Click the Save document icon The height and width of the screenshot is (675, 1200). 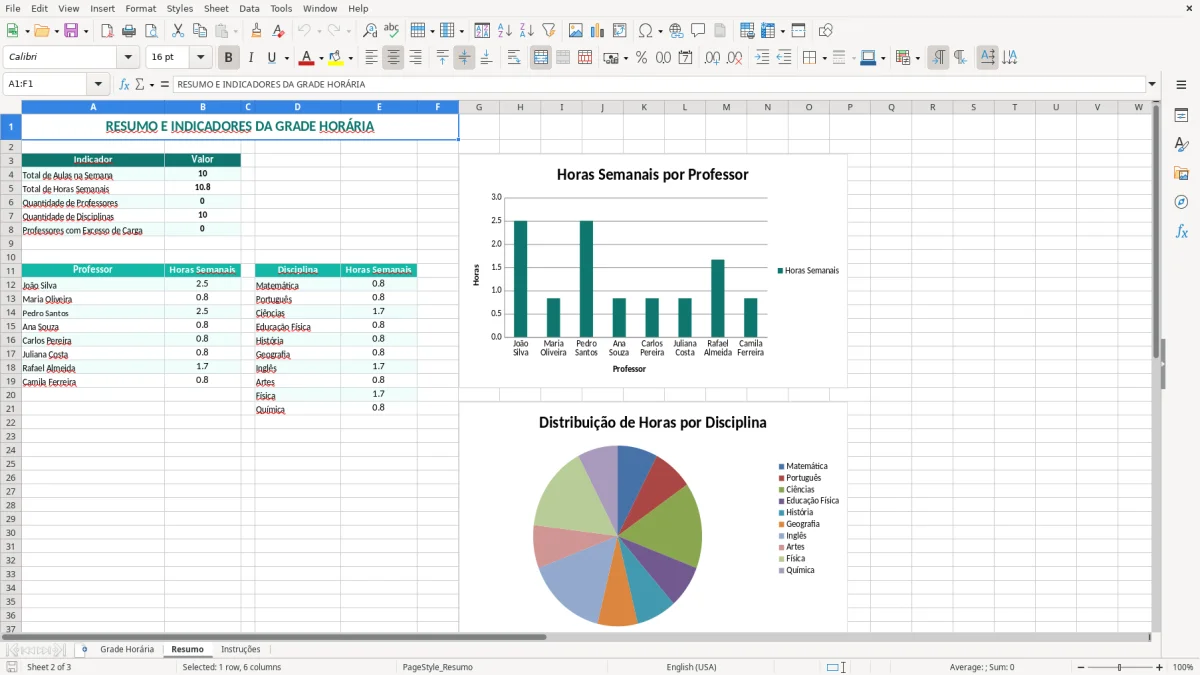click(71, 31)
